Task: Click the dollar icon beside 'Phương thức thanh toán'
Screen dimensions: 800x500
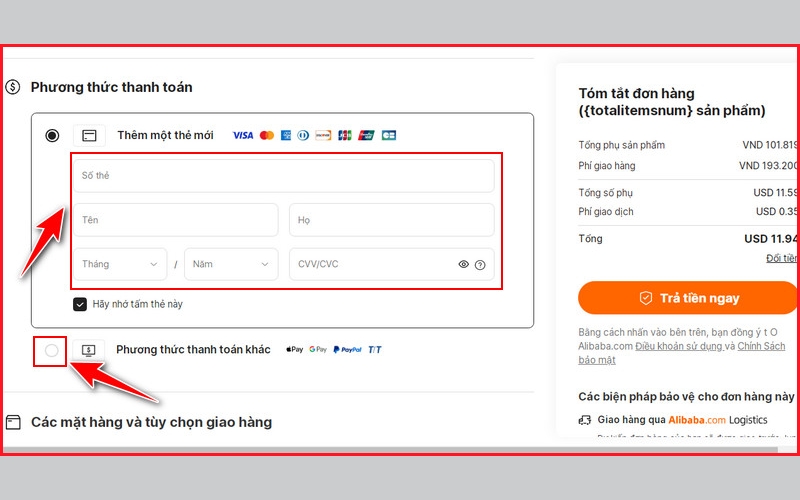Action: click(x=13, y=87)
